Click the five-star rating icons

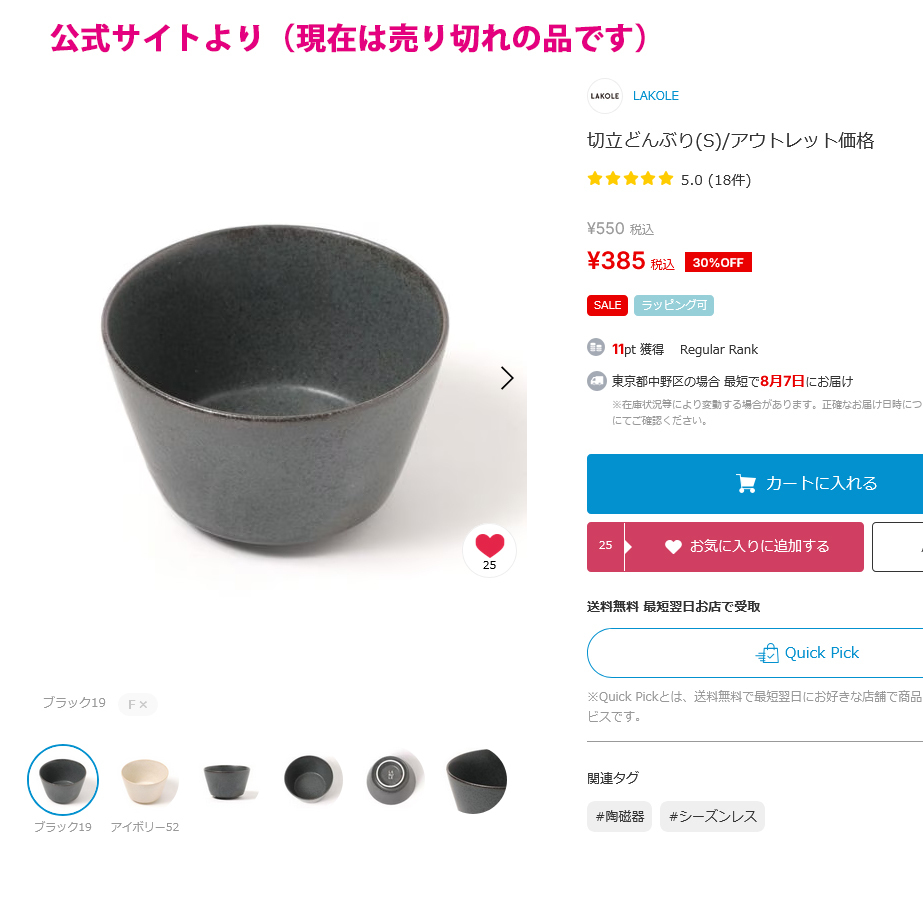coord(630,178)
